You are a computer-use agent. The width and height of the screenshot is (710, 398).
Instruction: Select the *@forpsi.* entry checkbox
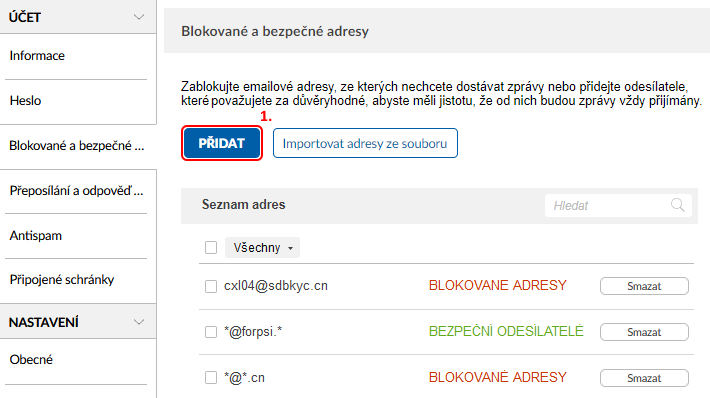click(211, 332)
